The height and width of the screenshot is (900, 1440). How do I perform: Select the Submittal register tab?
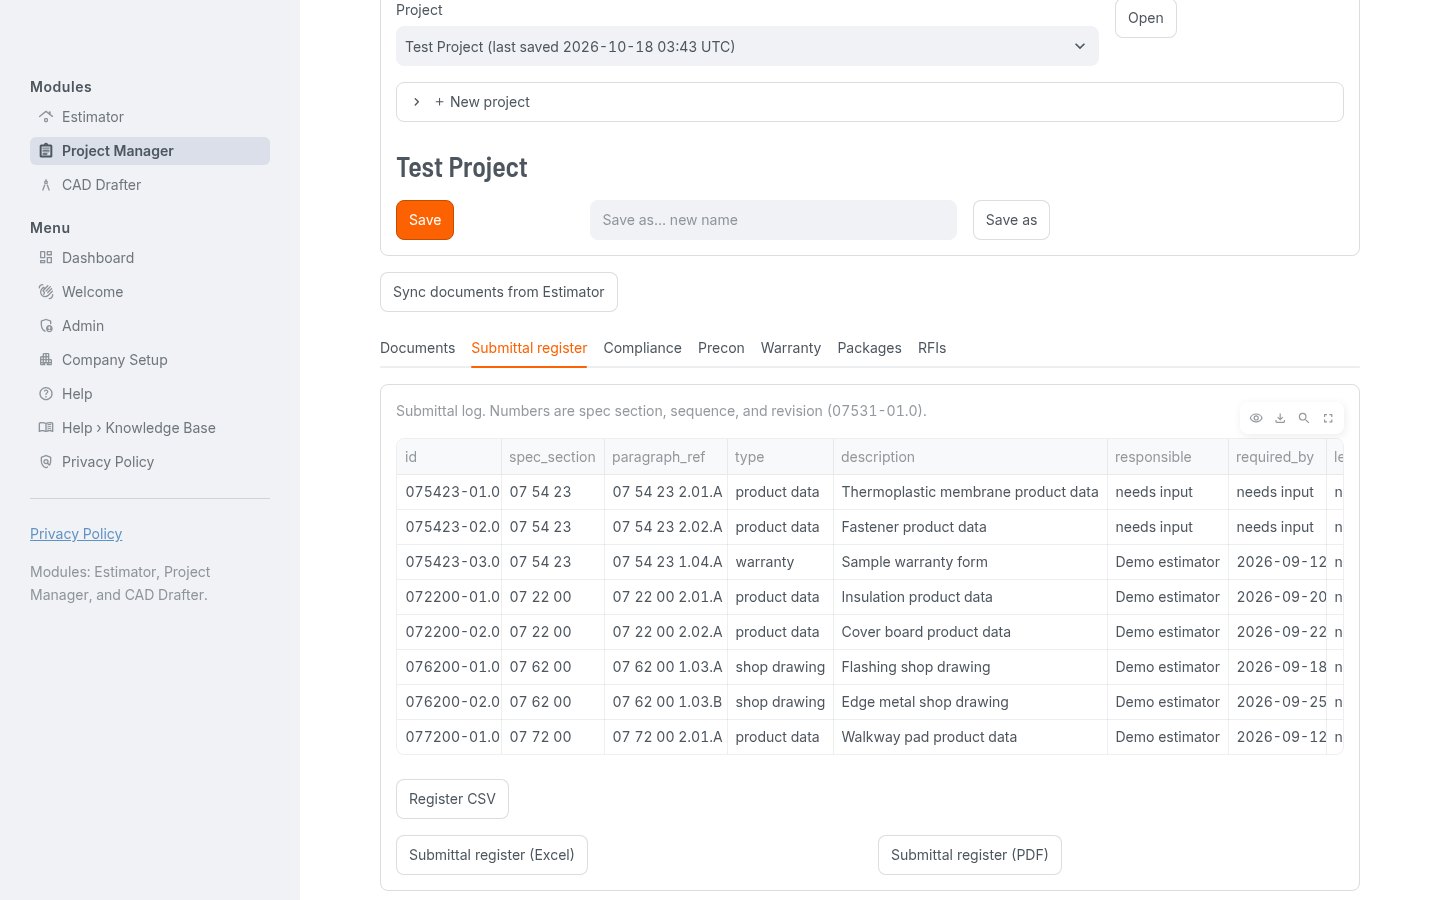point(529,348)
